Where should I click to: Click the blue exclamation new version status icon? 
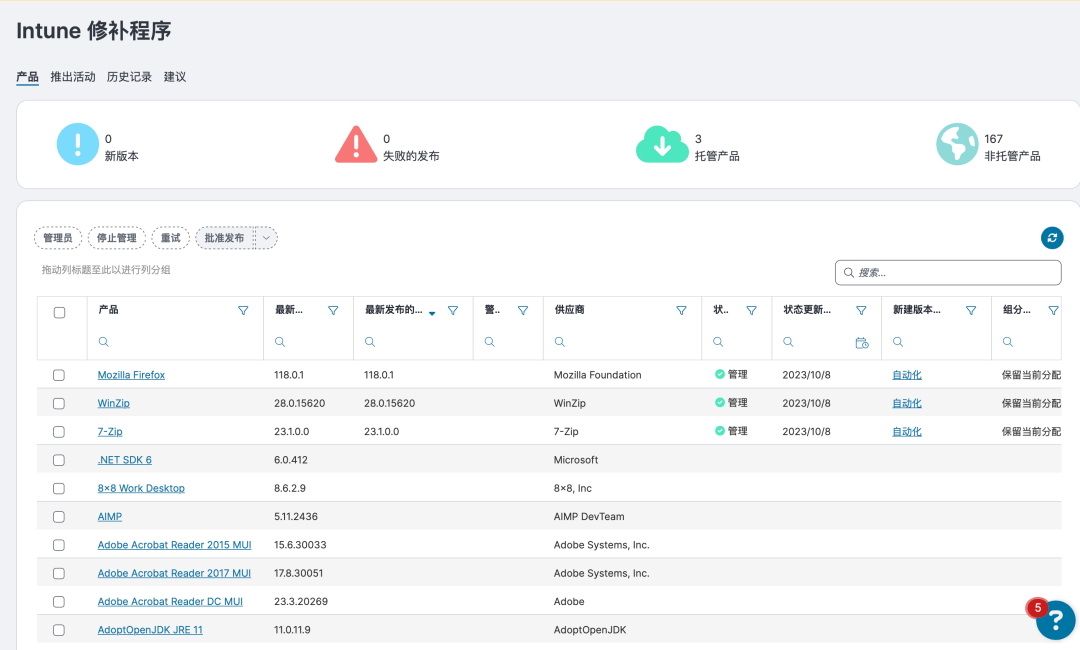click(77, 143)
